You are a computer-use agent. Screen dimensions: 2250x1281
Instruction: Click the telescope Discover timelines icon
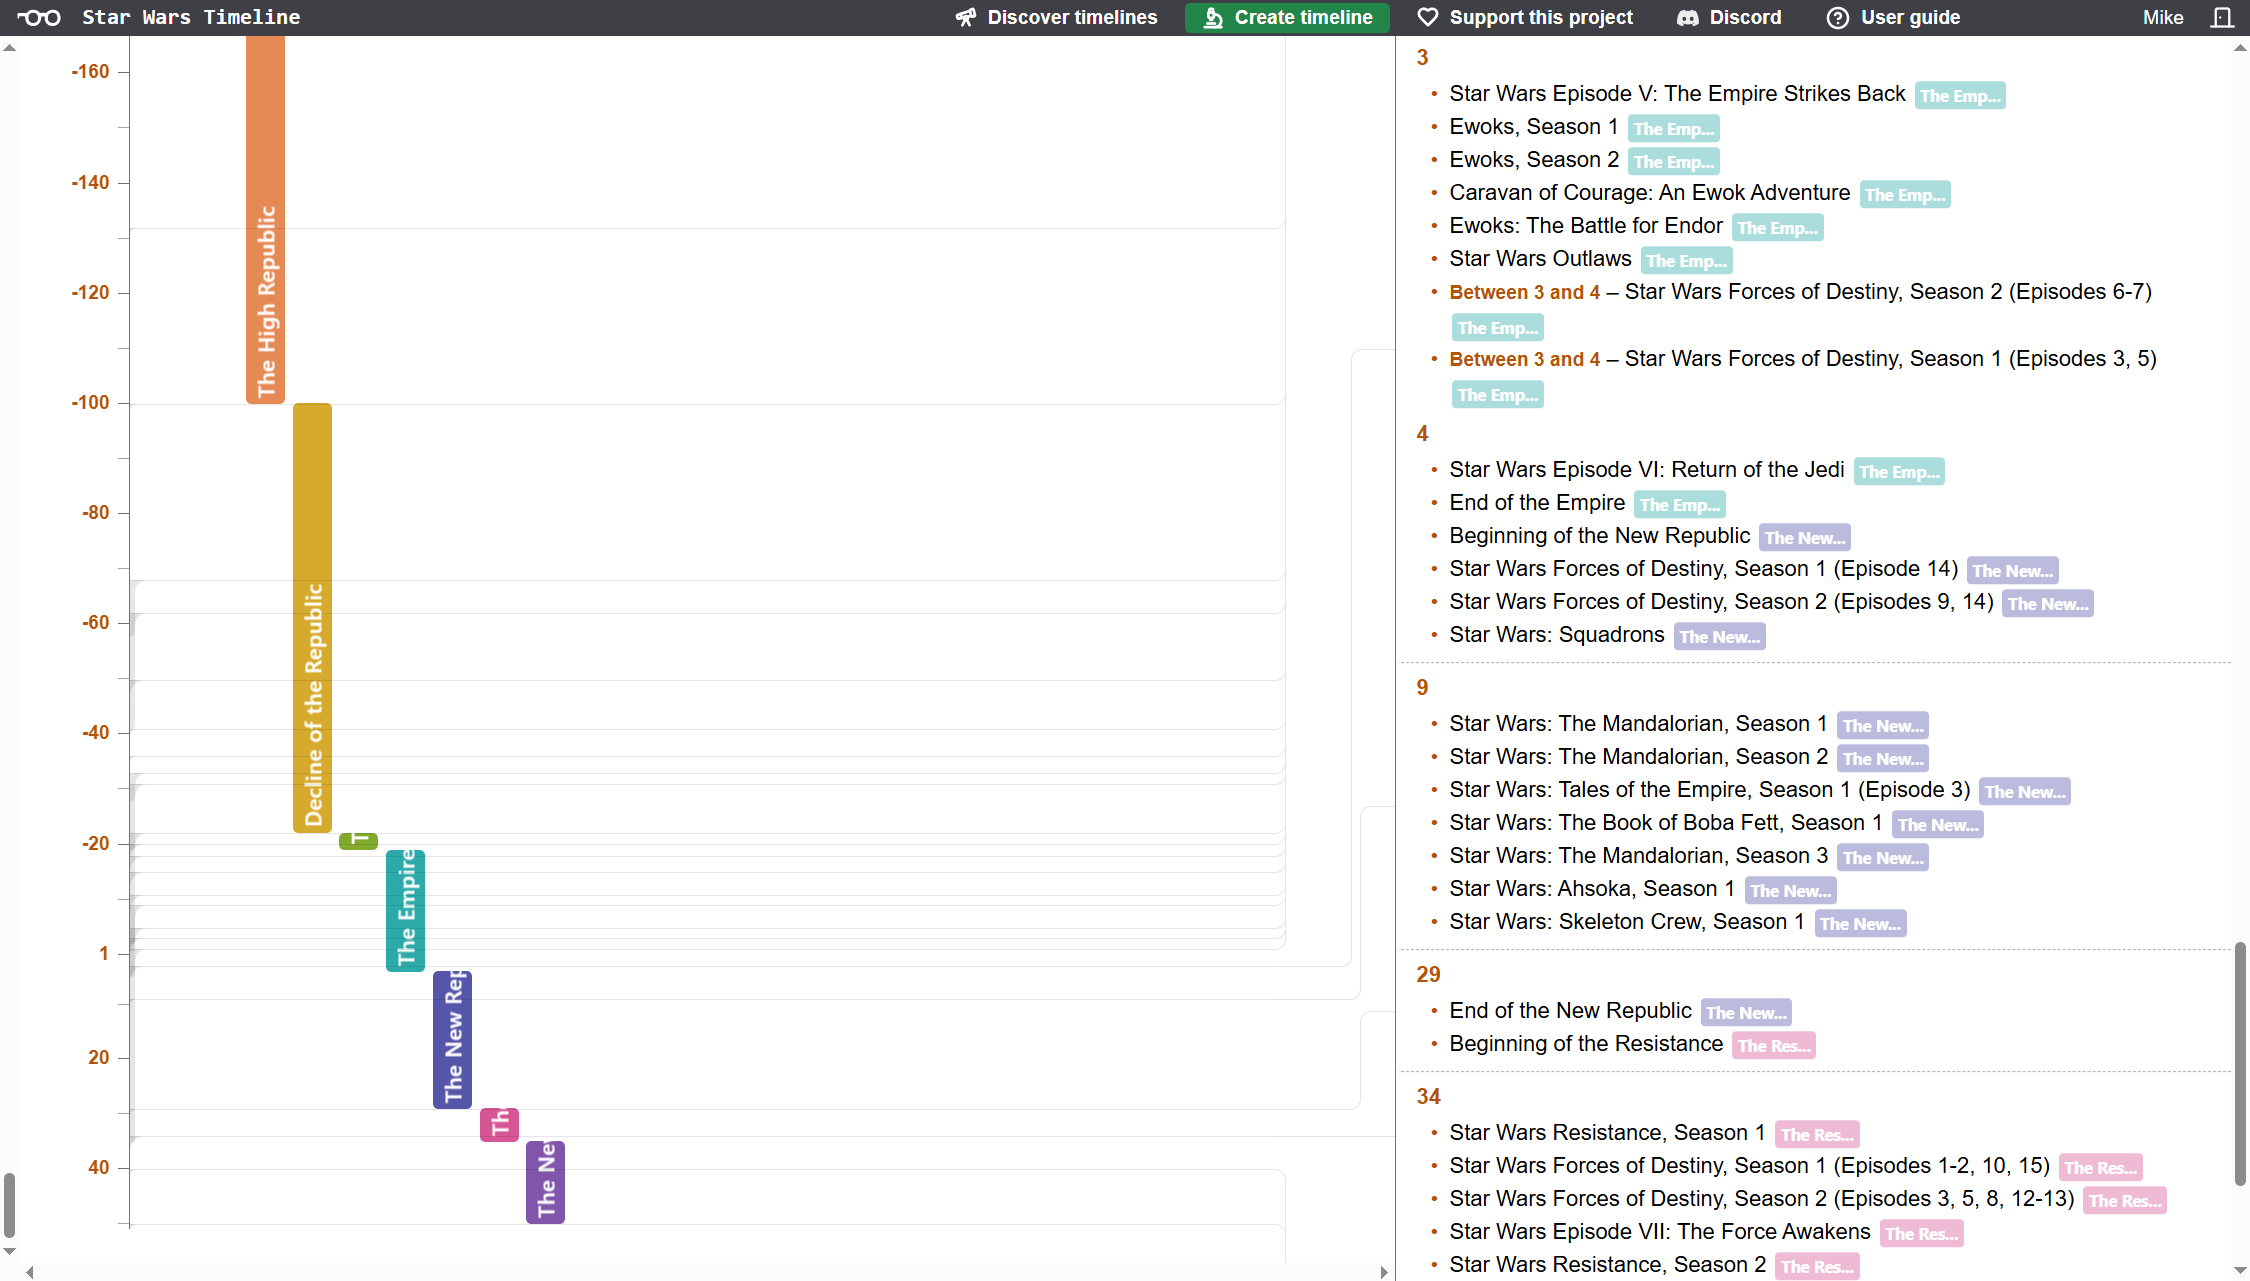click(965, 17)
